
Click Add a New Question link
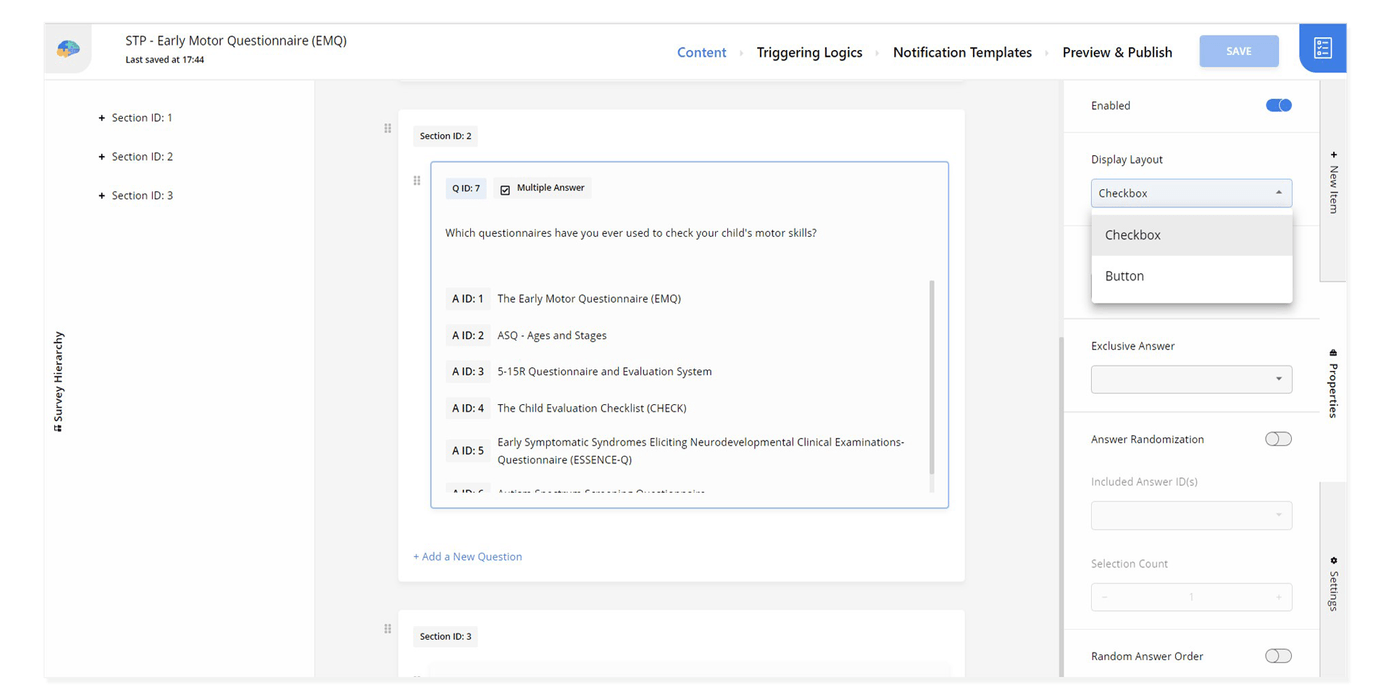tap(467, 555)
